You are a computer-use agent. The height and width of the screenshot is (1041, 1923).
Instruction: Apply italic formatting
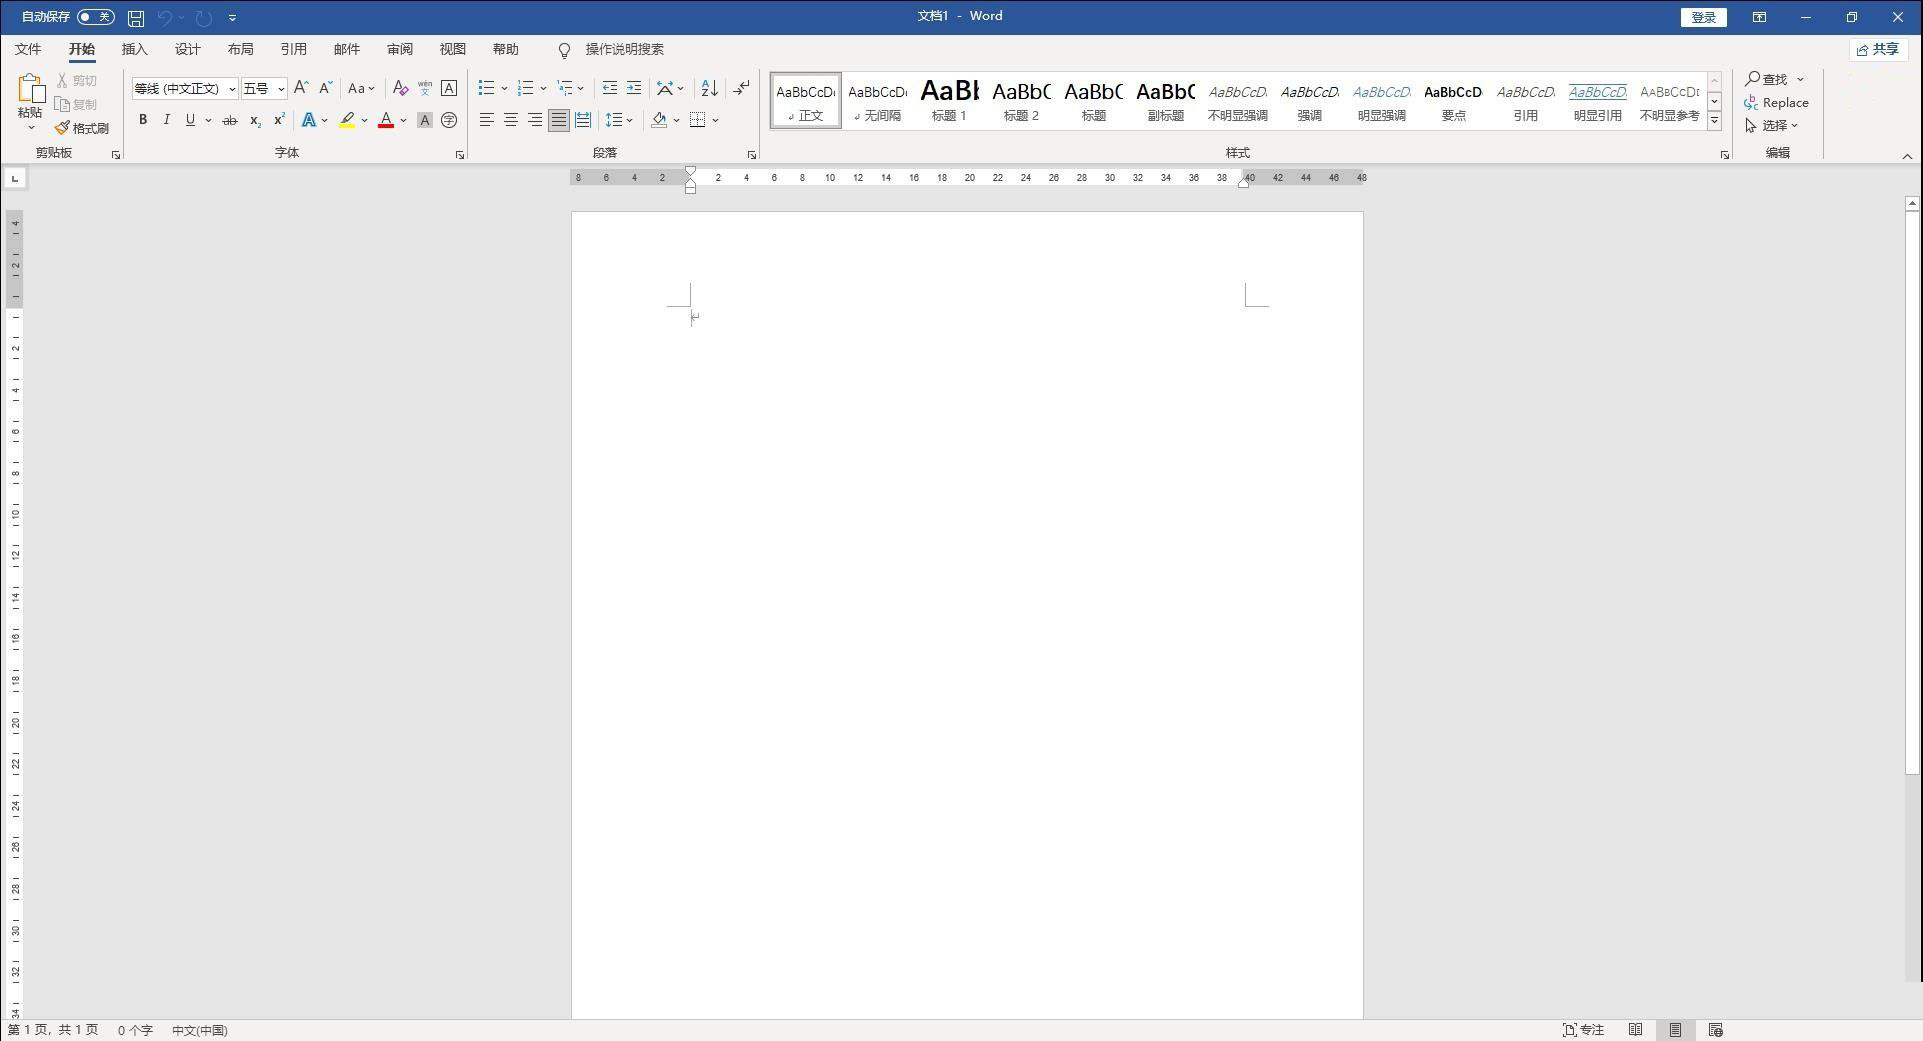point(166,120)
